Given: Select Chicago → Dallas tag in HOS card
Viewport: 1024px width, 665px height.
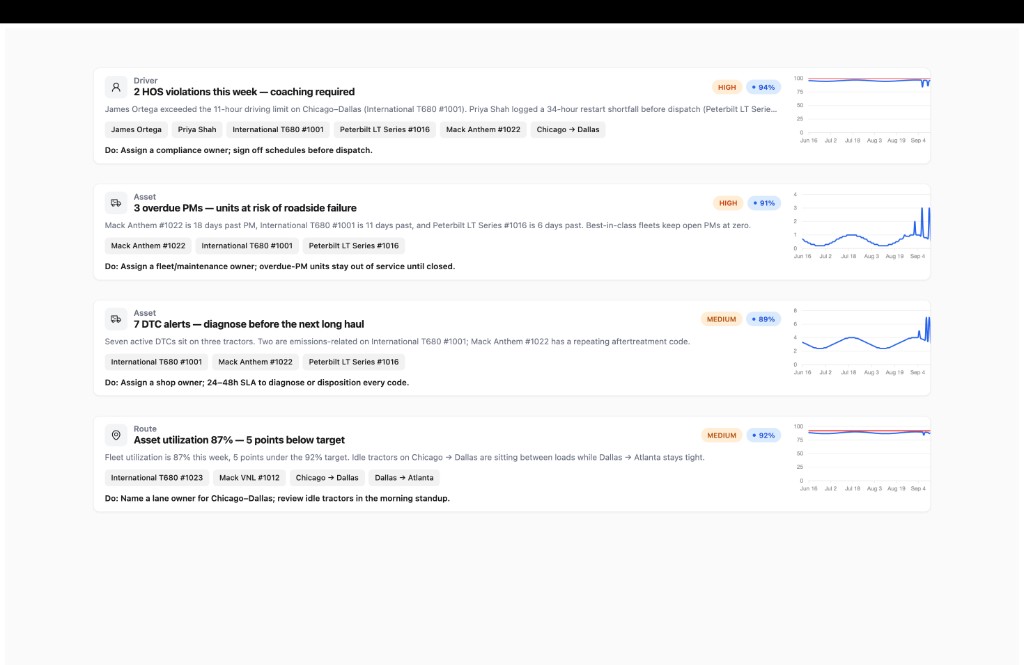Looking at the screenshot, I should point(568,129).
